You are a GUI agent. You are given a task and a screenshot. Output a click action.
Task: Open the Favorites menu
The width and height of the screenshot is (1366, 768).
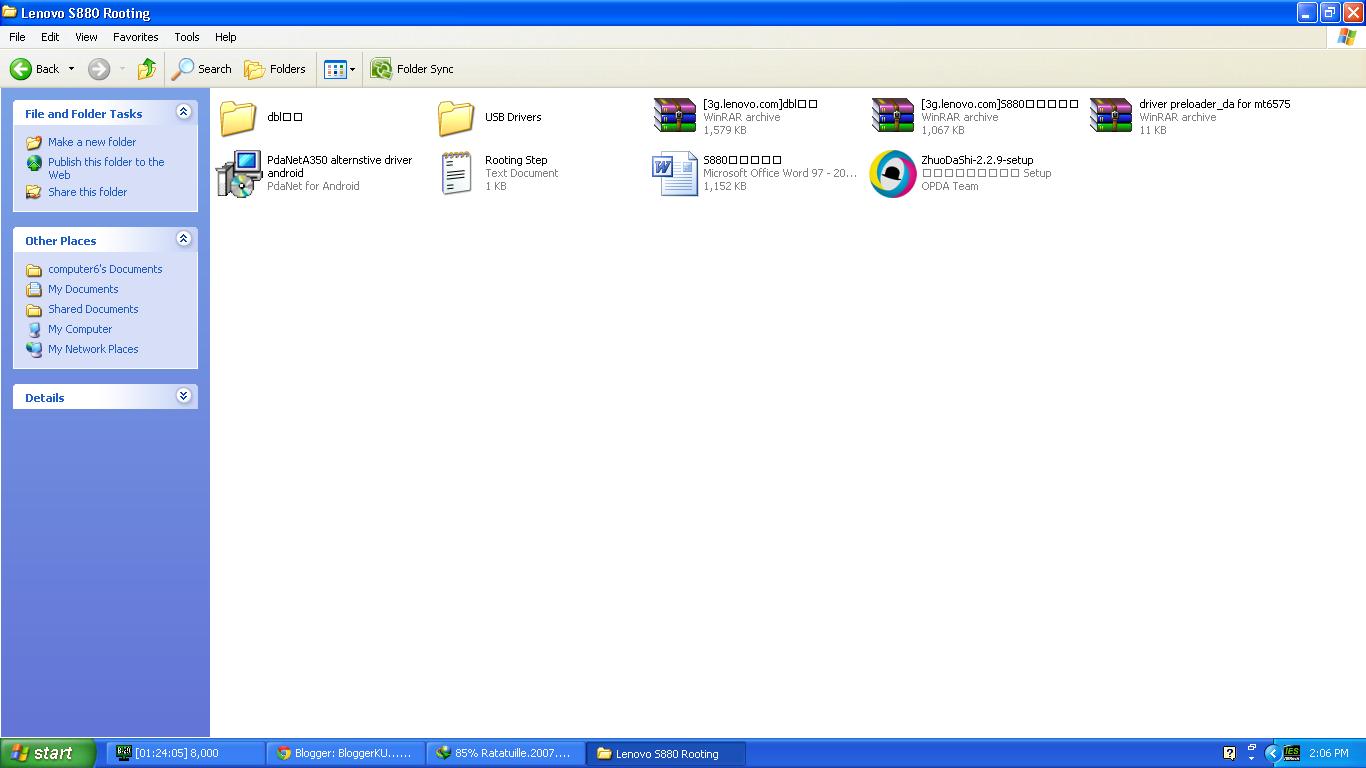click(x=135, y=37)
